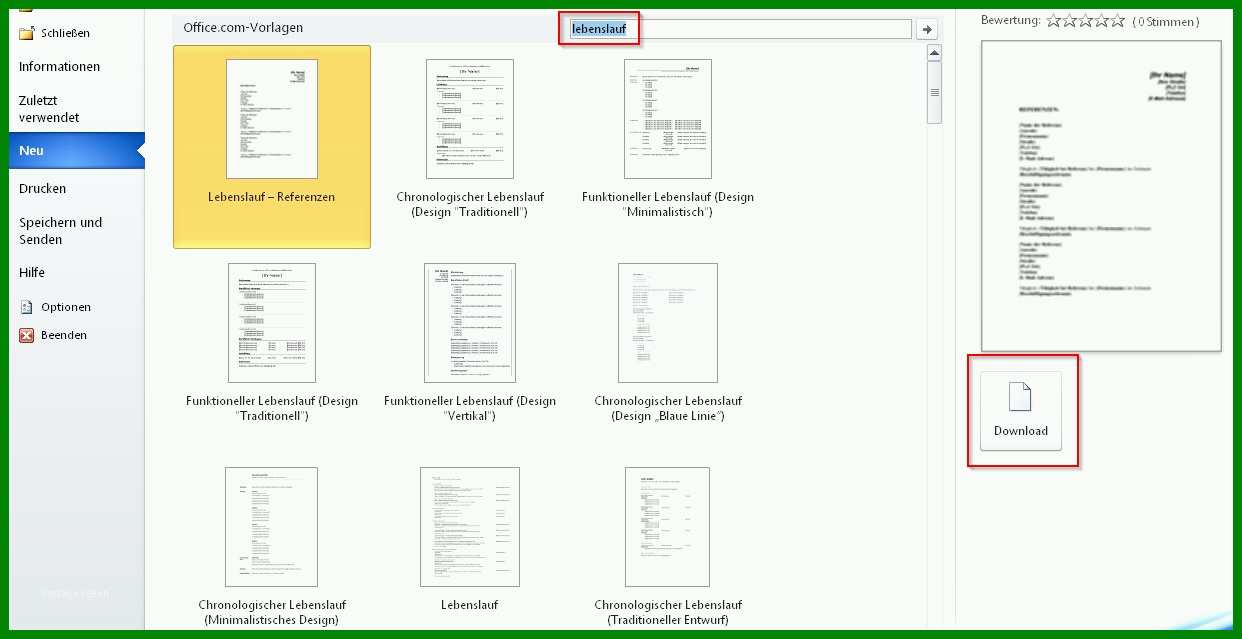Click the Optionen label in sidebar
Image resolution: width=1242 pixels, height=639 pixels.
point(66,307)
